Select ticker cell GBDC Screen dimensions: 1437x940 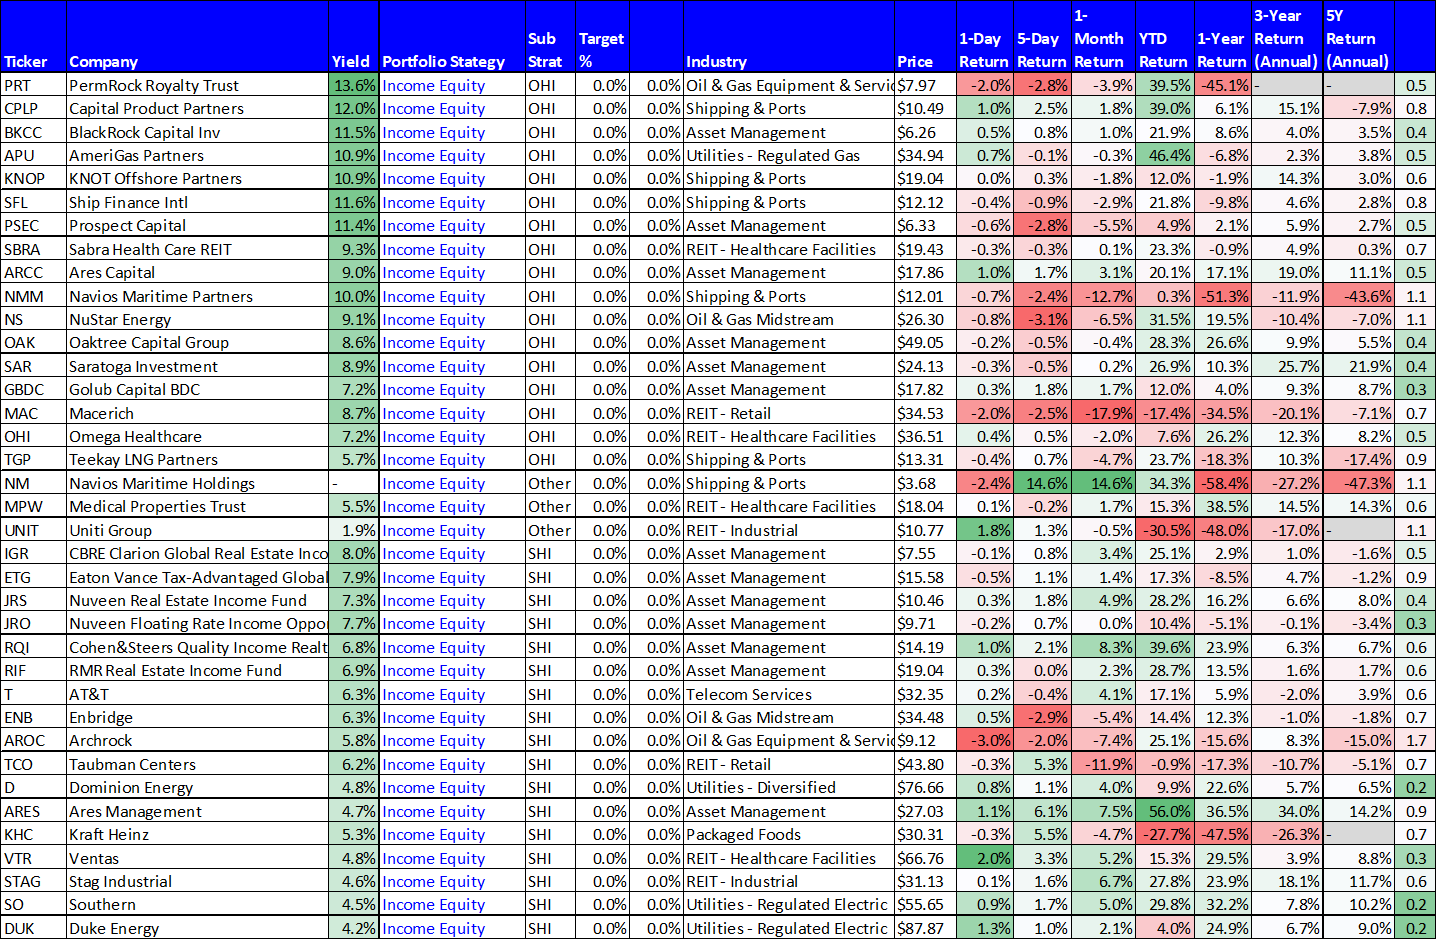[x=33, y=390]
